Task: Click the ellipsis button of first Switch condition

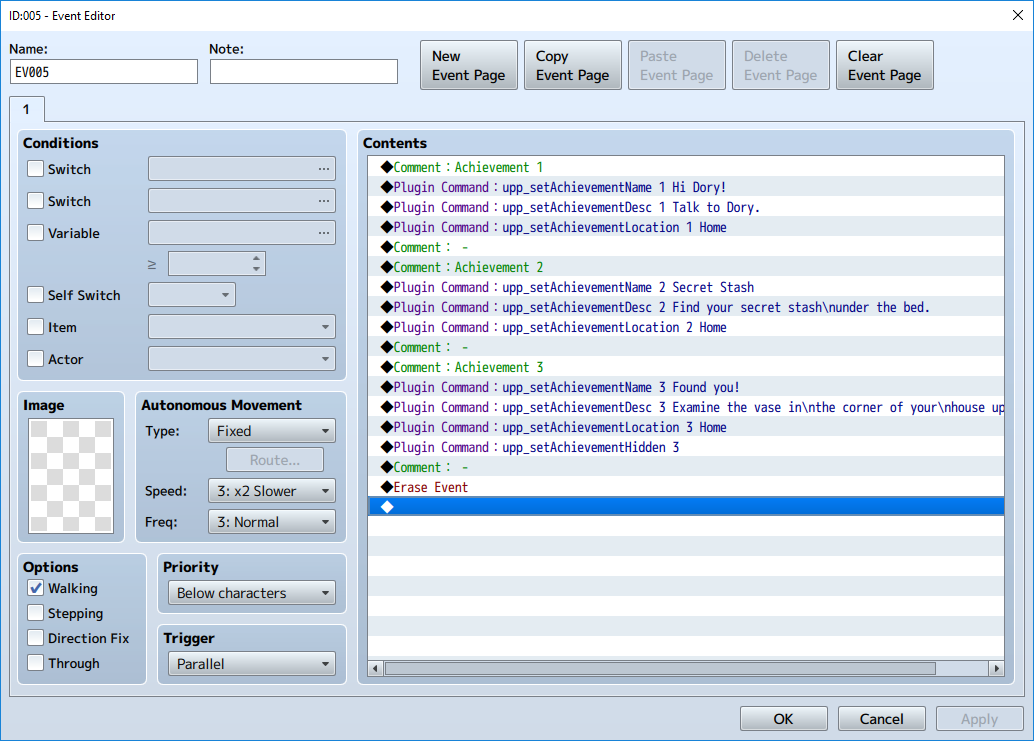Action: [x=323, y=169]
